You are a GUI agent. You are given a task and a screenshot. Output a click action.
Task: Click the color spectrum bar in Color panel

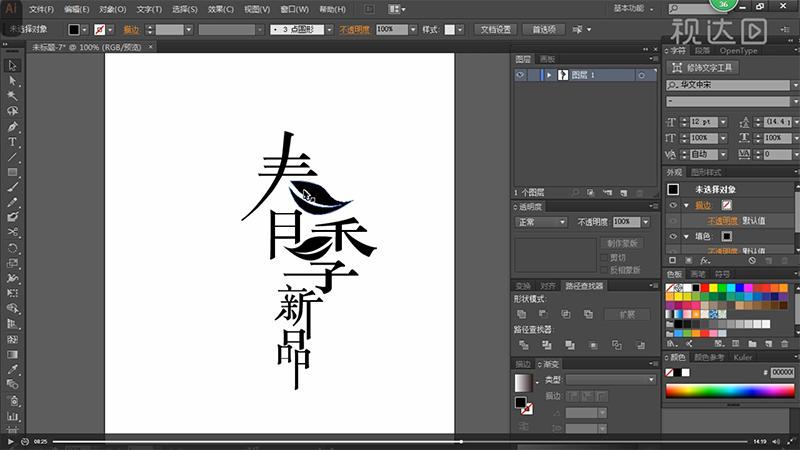coord(730,390)
